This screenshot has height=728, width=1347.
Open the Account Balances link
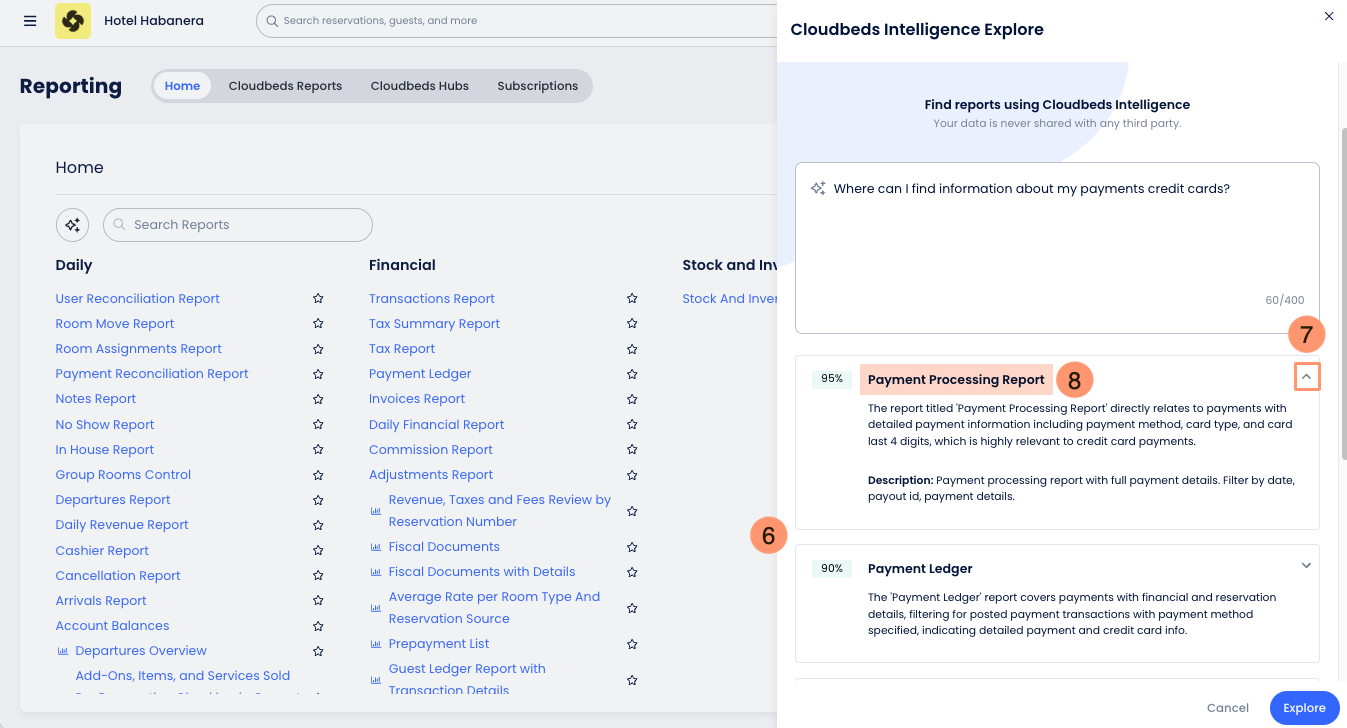tap(112, 626)
